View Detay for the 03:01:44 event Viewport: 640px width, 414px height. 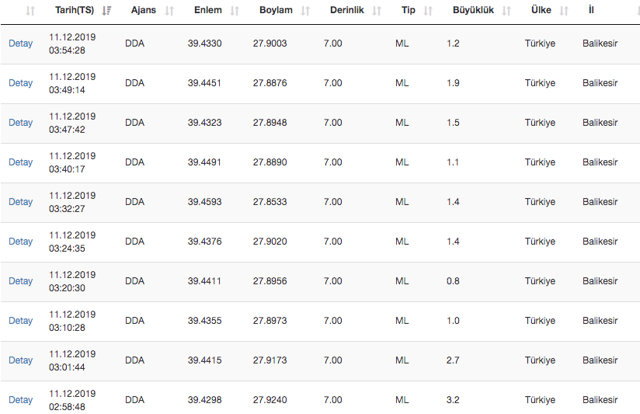pyautogui.click(x=20, y=360)
